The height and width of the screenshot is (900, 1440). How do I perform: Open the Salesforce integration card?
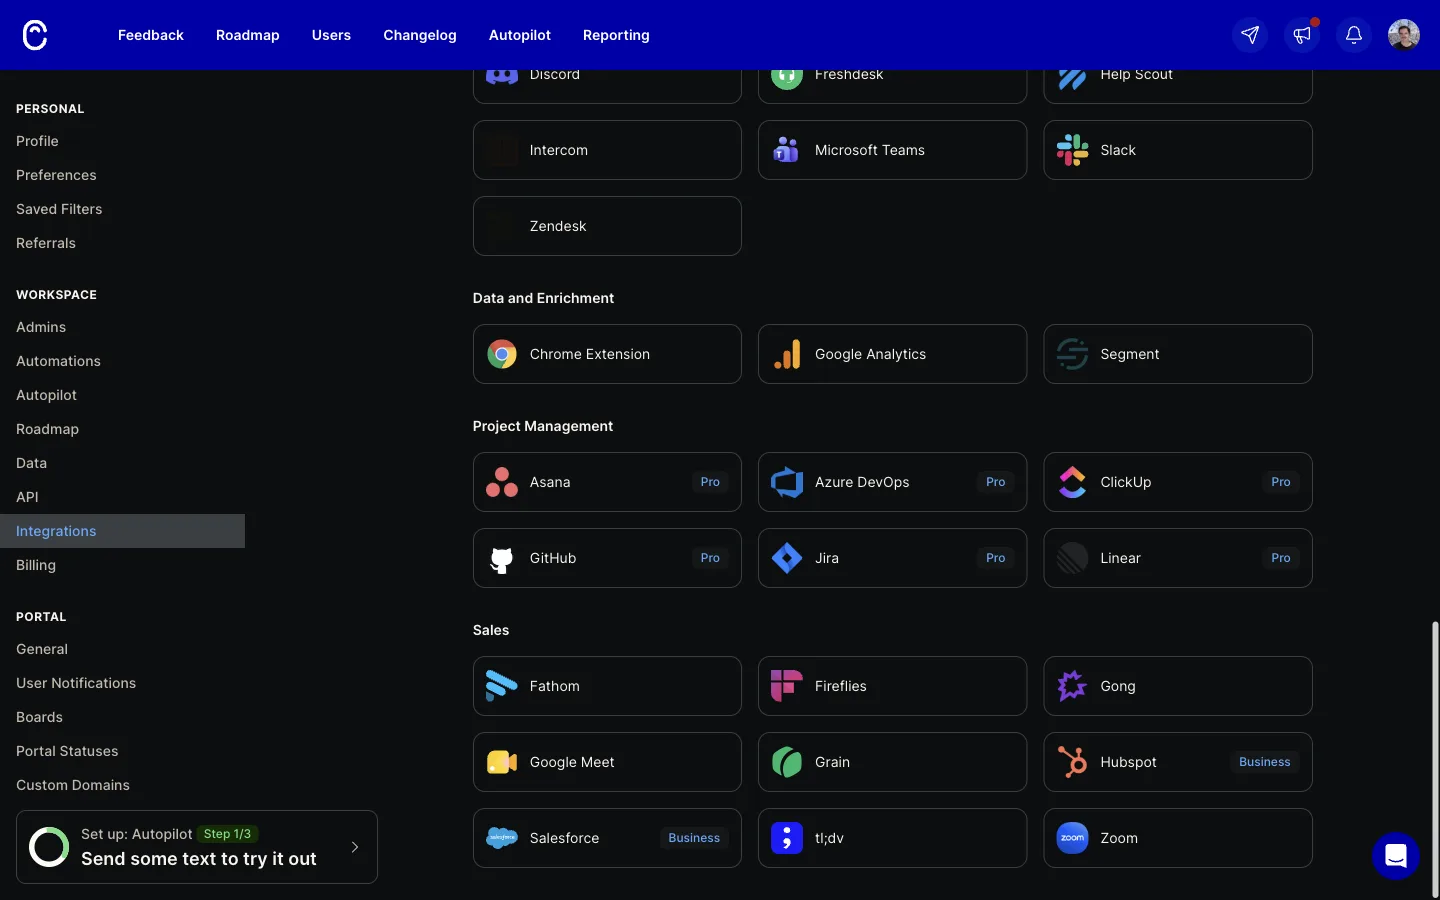click(607, 838)
